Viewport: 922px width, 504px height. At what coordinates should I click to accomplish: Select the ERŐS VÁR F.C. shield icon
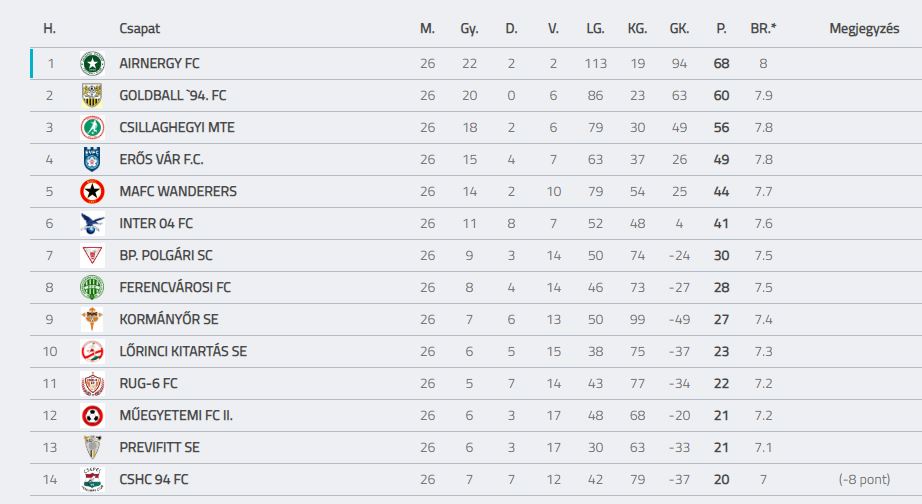point(92,159)
